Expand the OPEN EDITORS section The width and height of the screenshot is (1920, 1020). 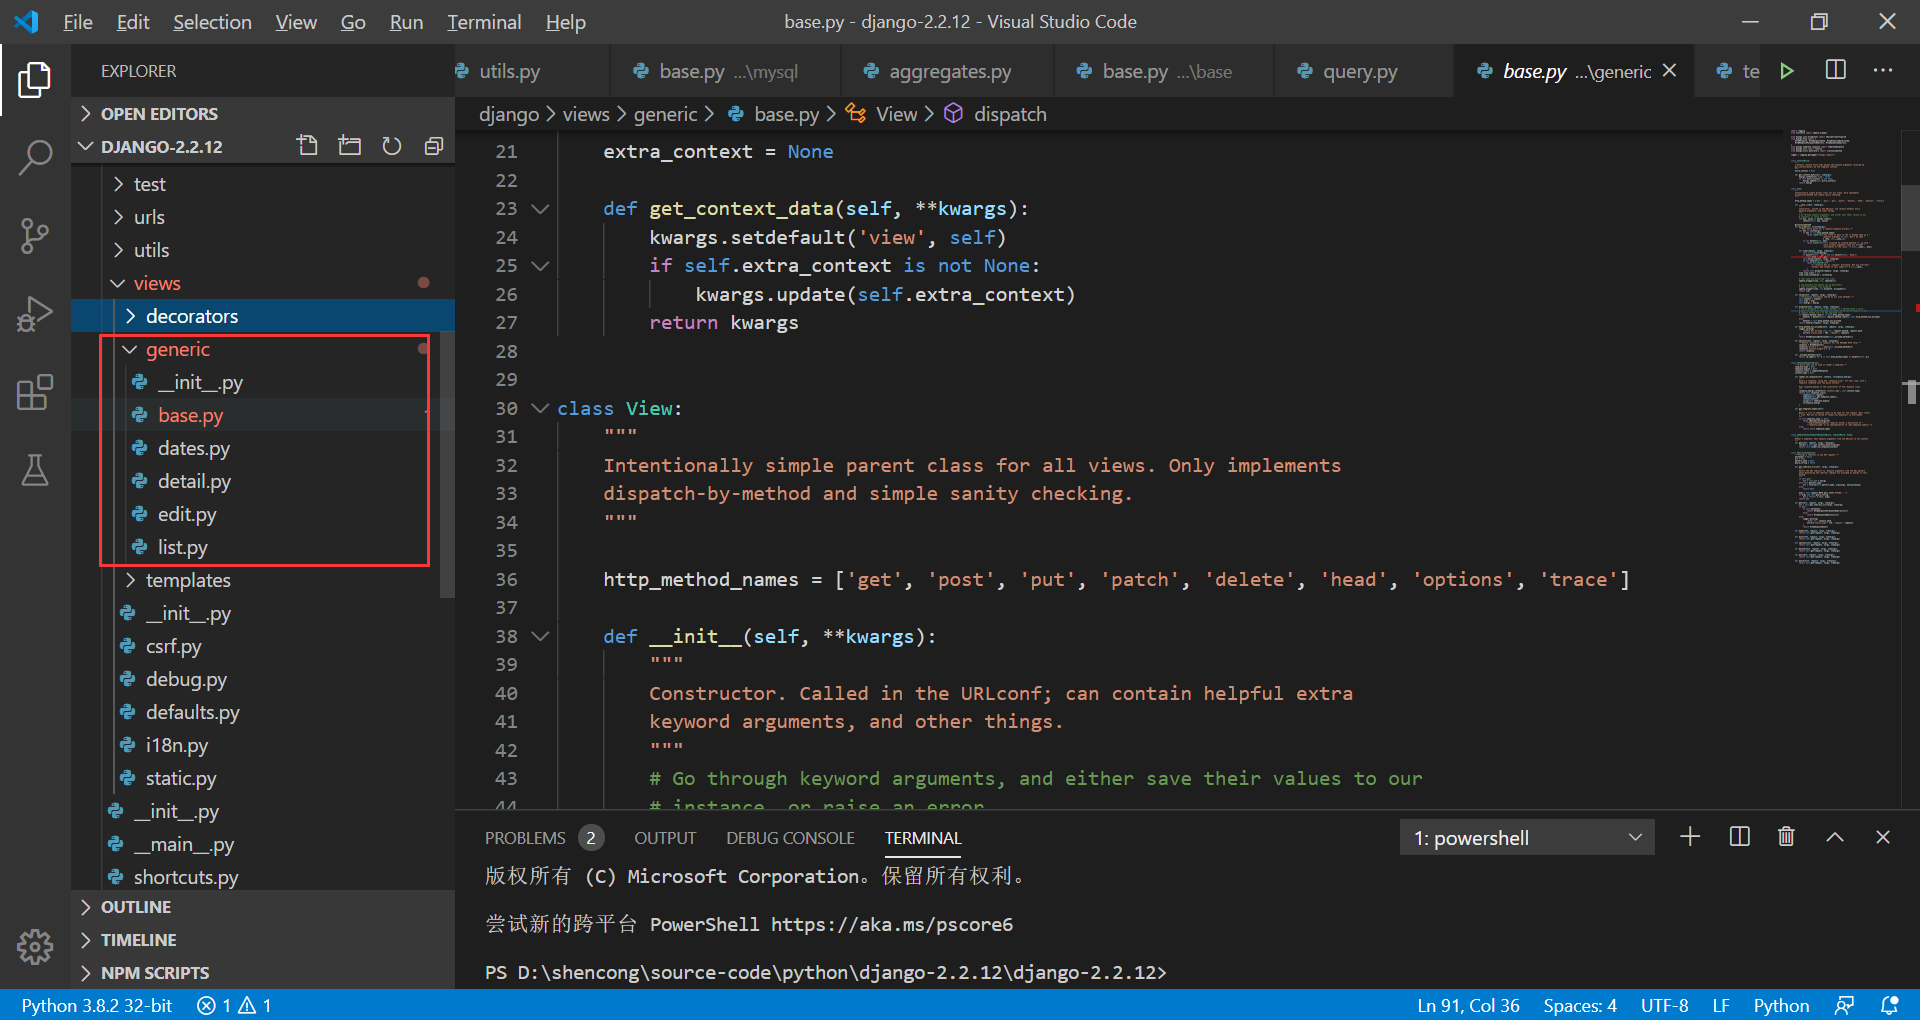coord(263,114)
